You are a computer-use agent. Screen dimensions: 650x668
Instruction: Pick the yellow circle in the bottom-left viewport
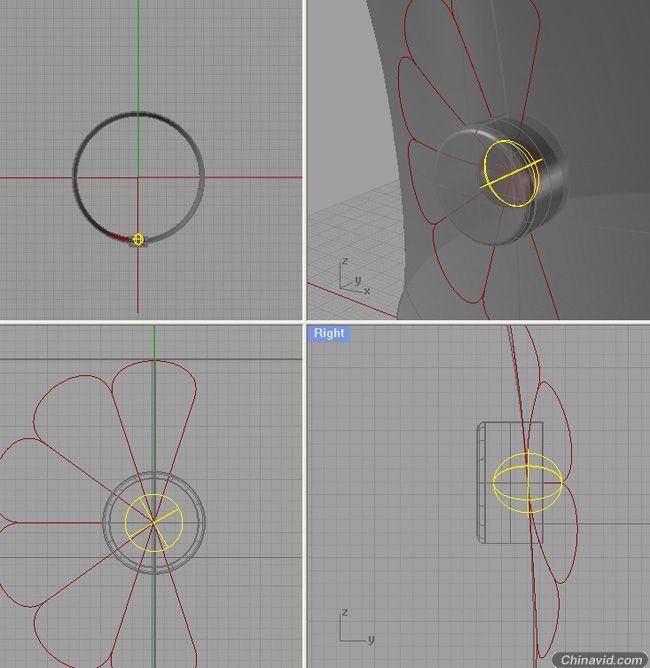pos(154,523)
